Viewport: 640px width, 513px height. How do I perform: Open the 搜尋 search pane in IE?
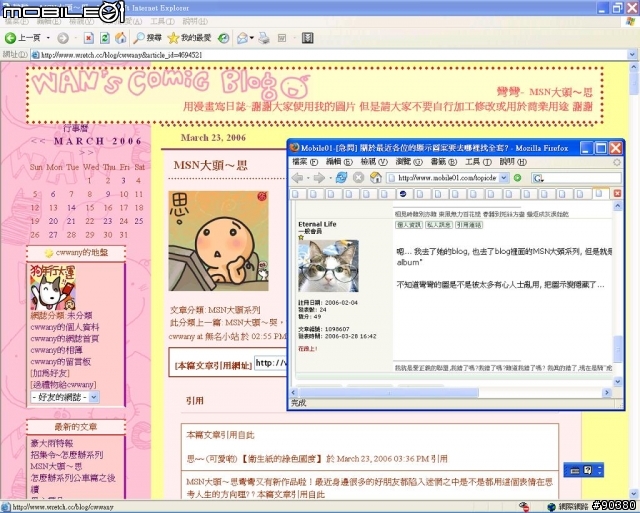tap(148, 38)
